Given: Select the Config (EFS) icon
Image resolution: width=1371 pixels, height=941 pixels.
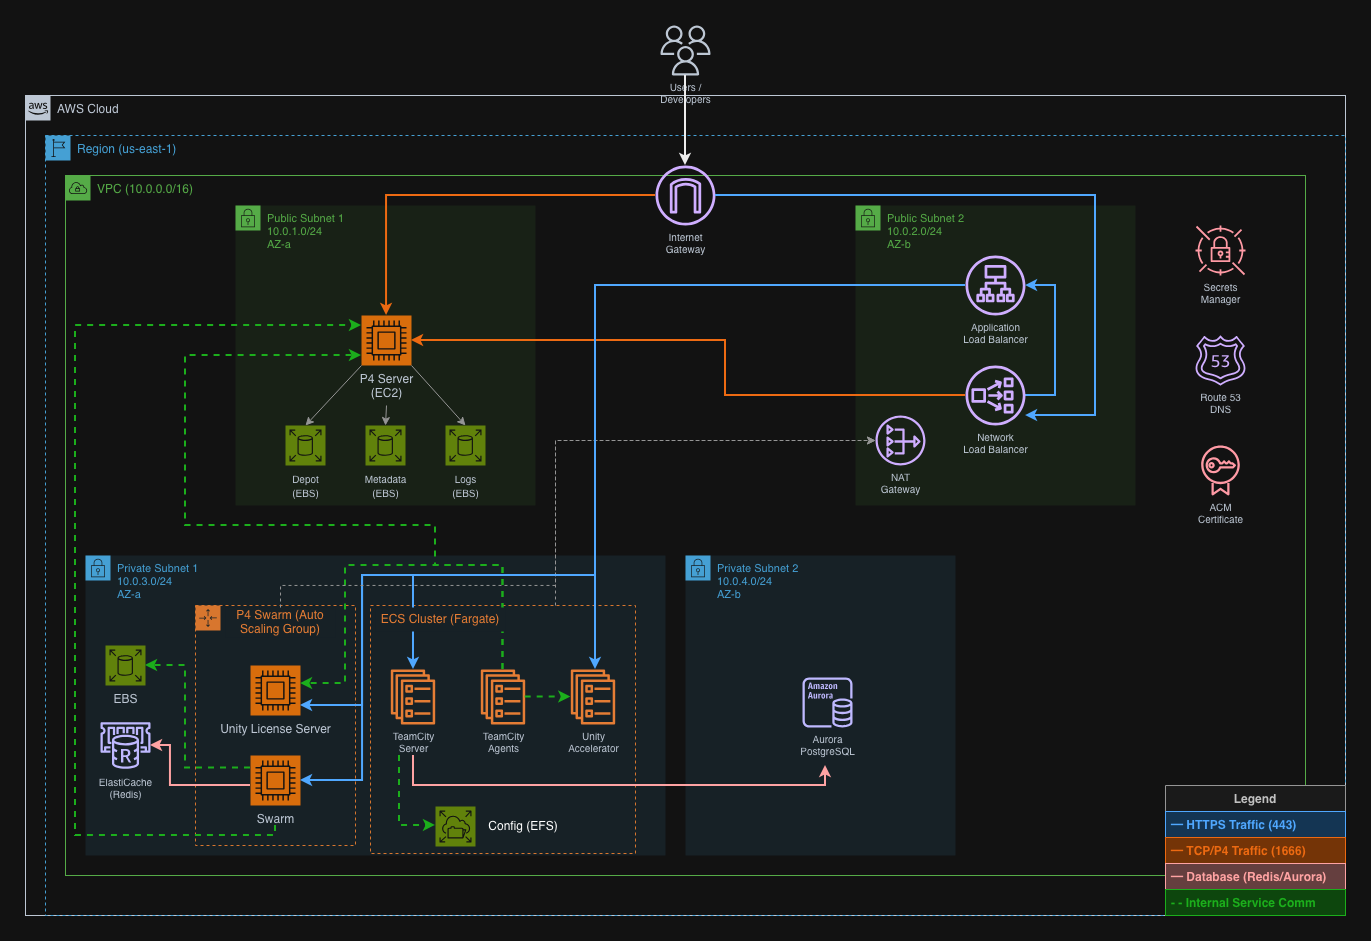Looking at the screenshot, I should pos(455,826).
